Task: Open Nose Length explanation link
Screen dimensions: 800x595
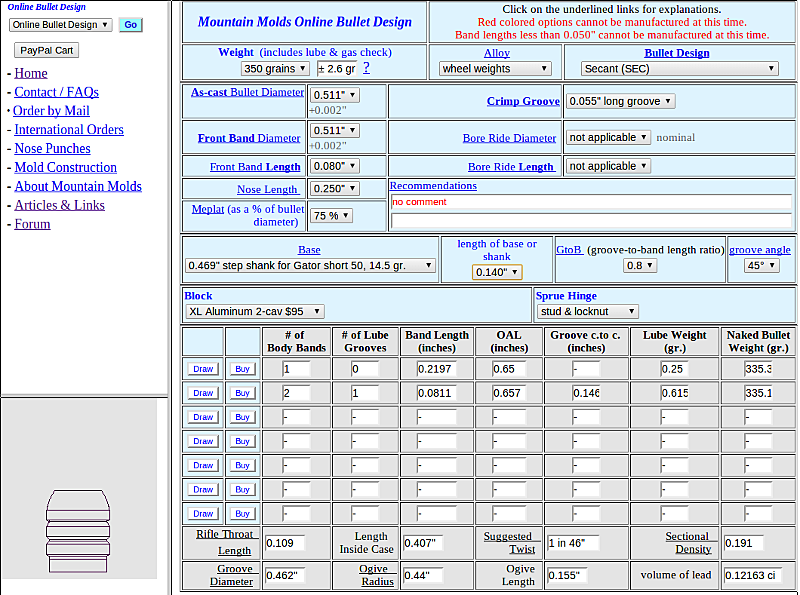Action: pyautogui.click(x=267, y=189)
